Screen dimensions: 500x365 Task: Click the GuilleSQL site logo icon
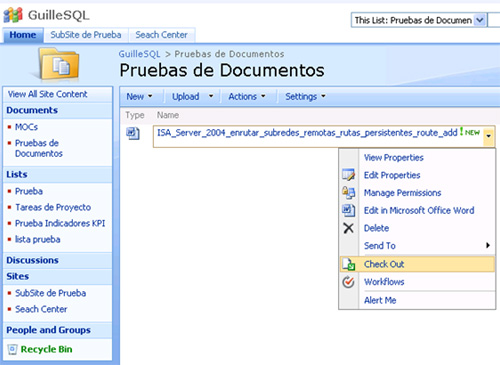click(x=13, y=15)
